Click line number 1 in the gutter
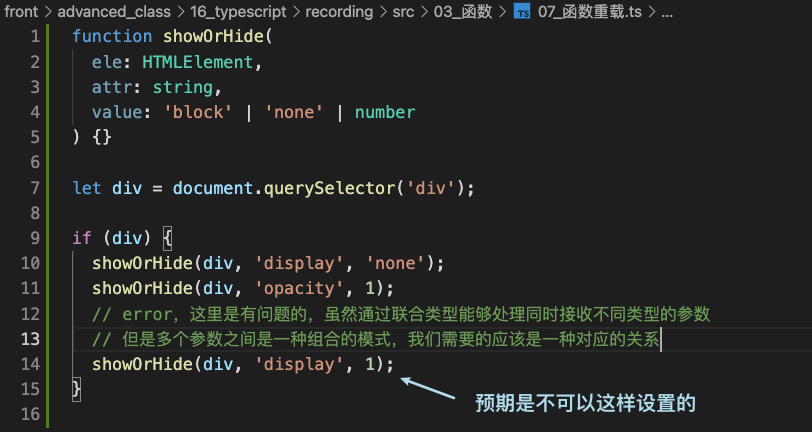Viewport: 812px width, 432px height. click(x=35, y=37)
